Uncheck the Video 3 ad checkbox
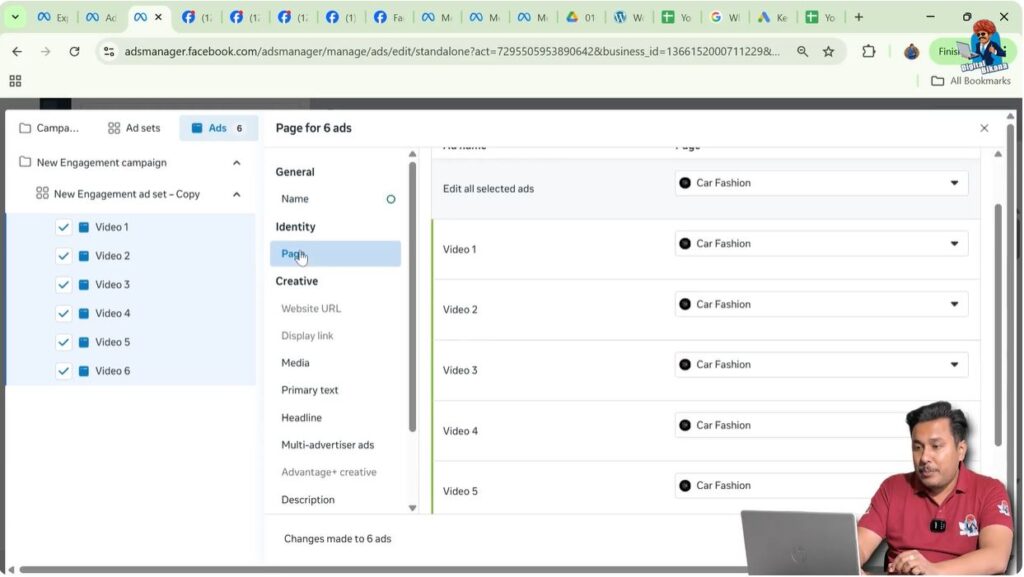 point(64,285)
